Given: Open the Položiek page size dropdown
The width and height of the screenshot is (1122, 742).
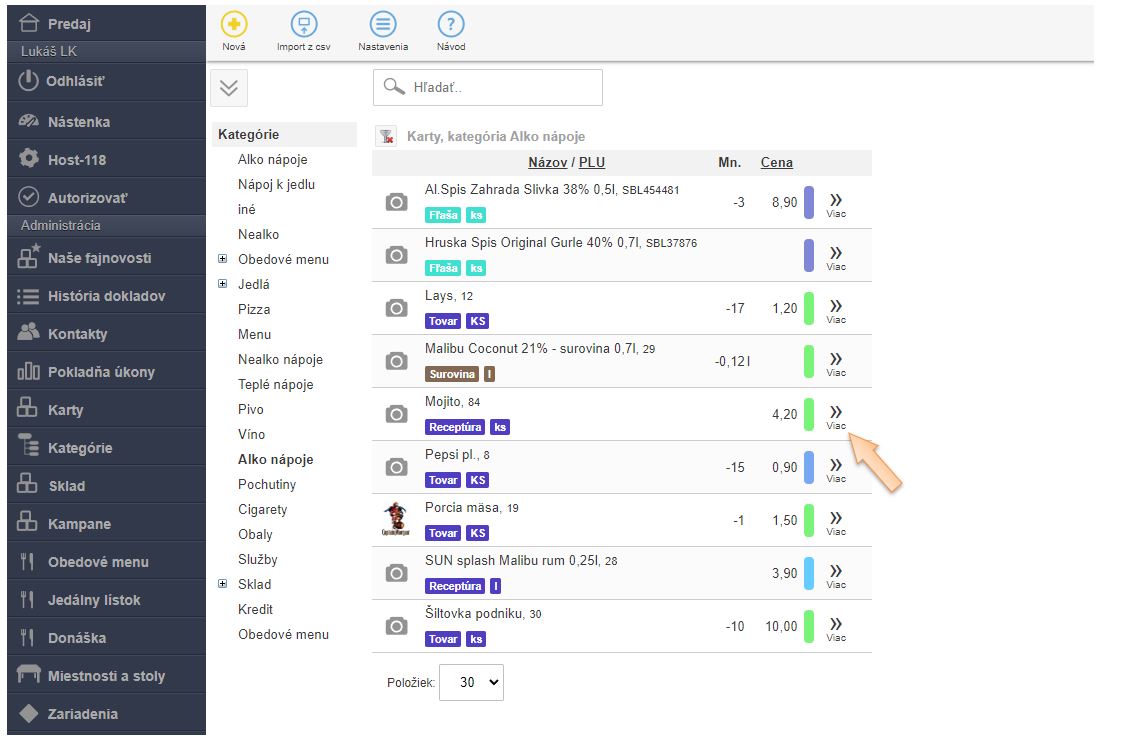Looking at the screenshot, I should (471, 682).
